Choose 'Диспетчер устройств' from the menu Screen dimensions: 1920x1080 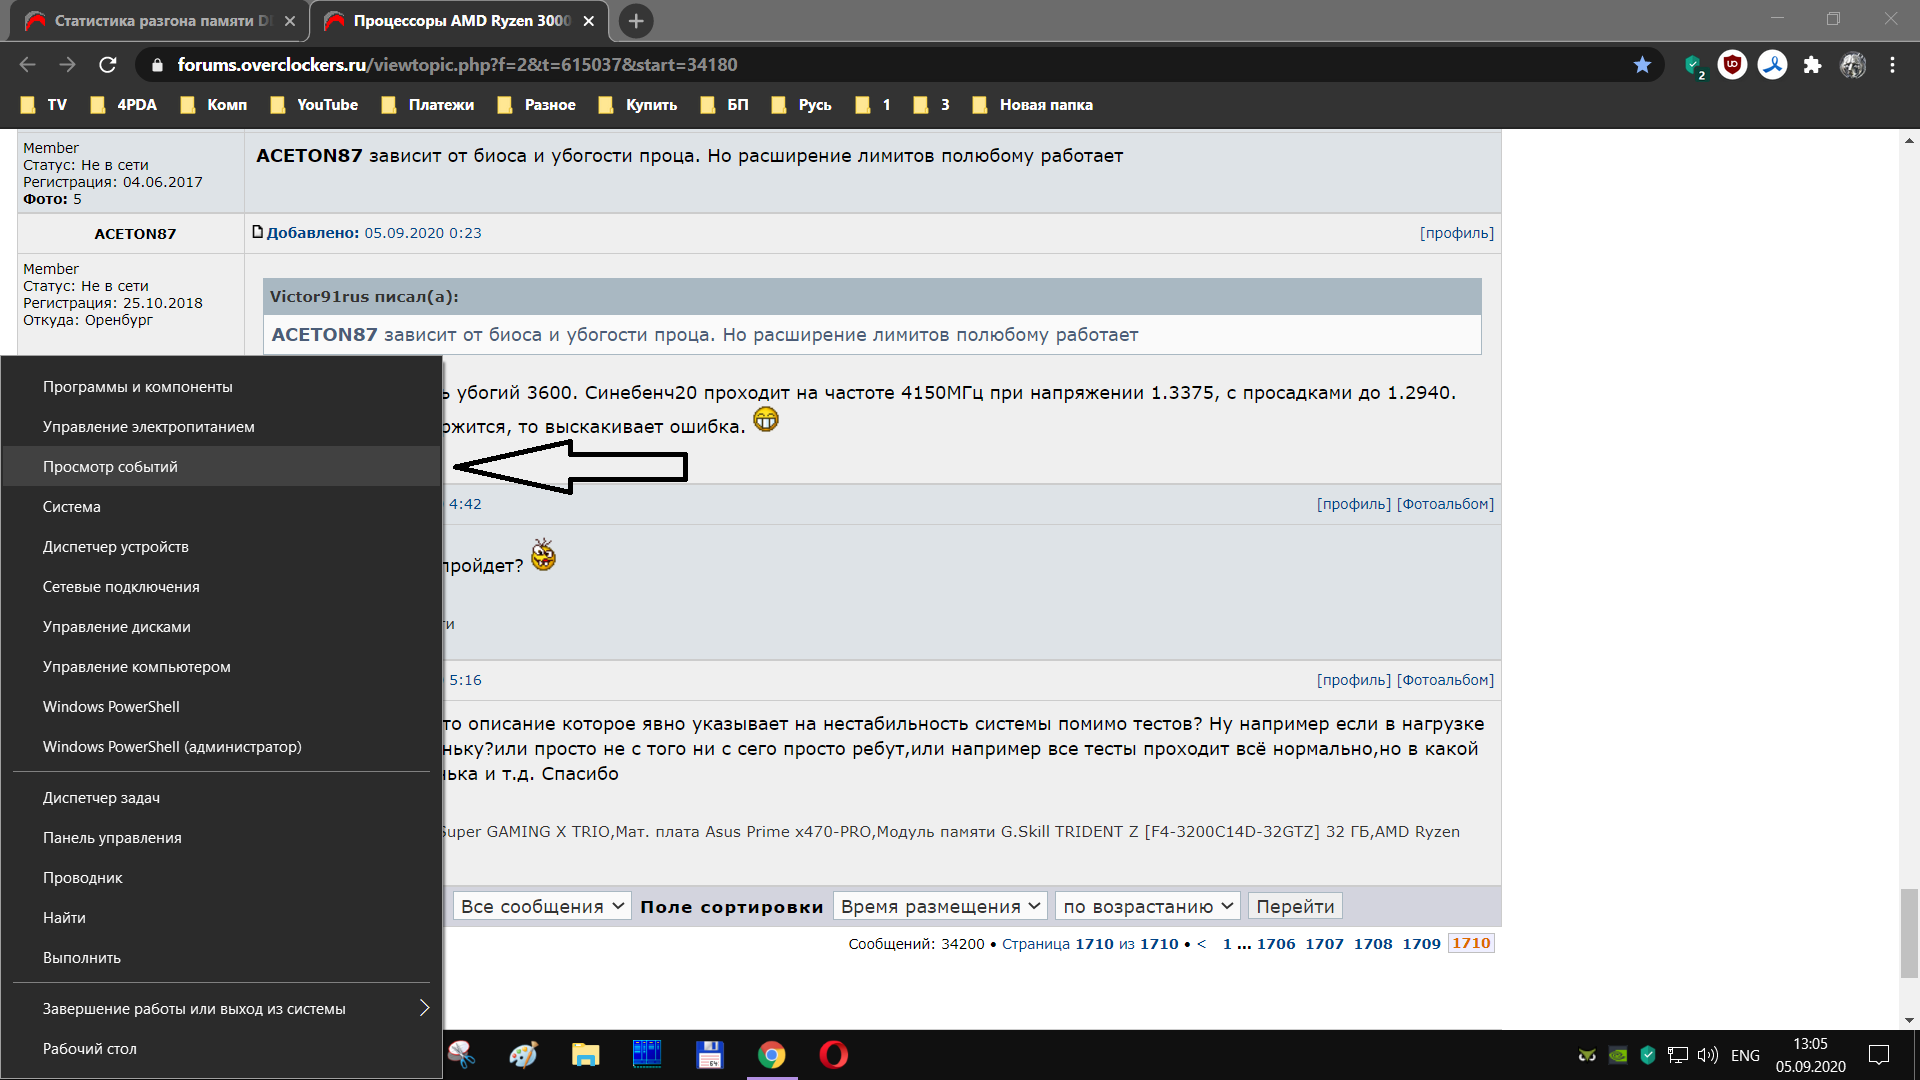tap(115, 547)
